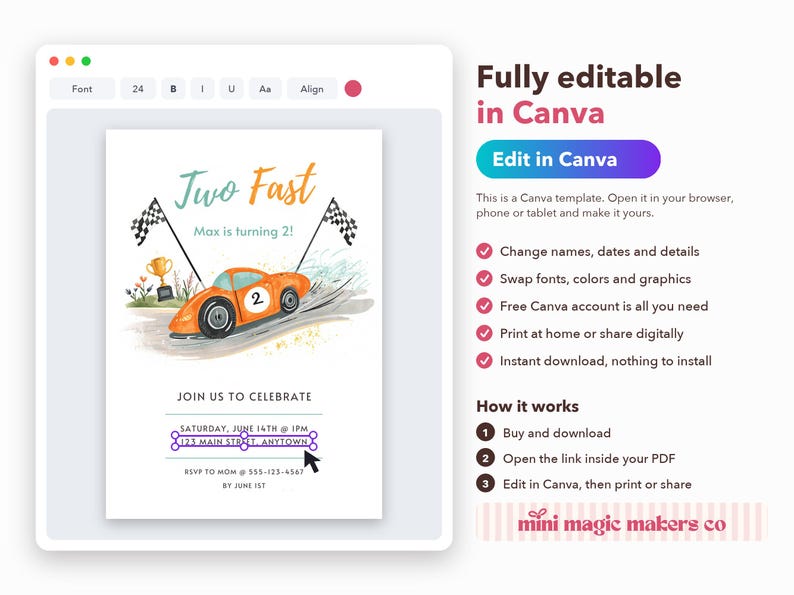
Task: Click the number 2 circle on the car
Action: pyautogui.click(x=257, y=298)
